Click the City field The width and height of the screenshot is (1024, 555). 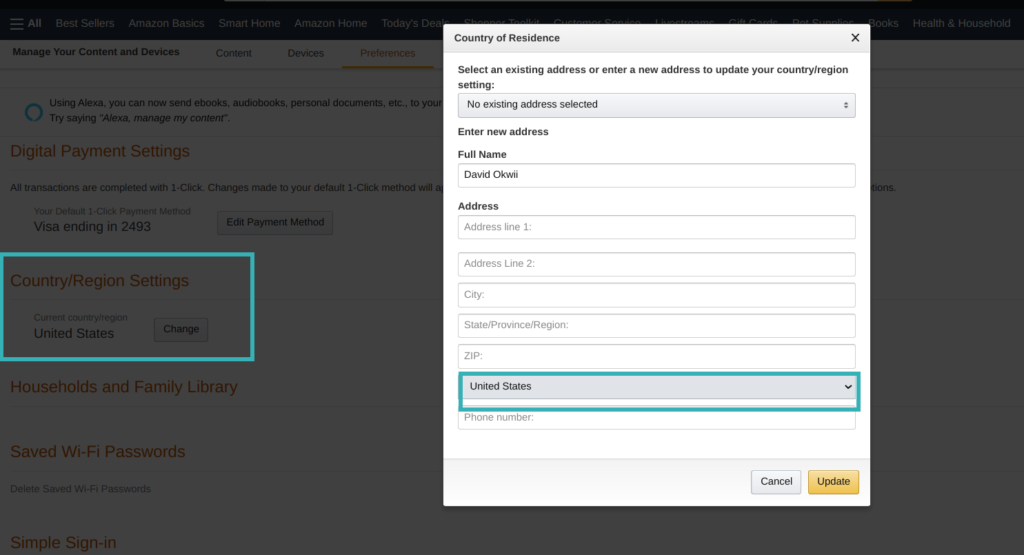click(656, 294)
